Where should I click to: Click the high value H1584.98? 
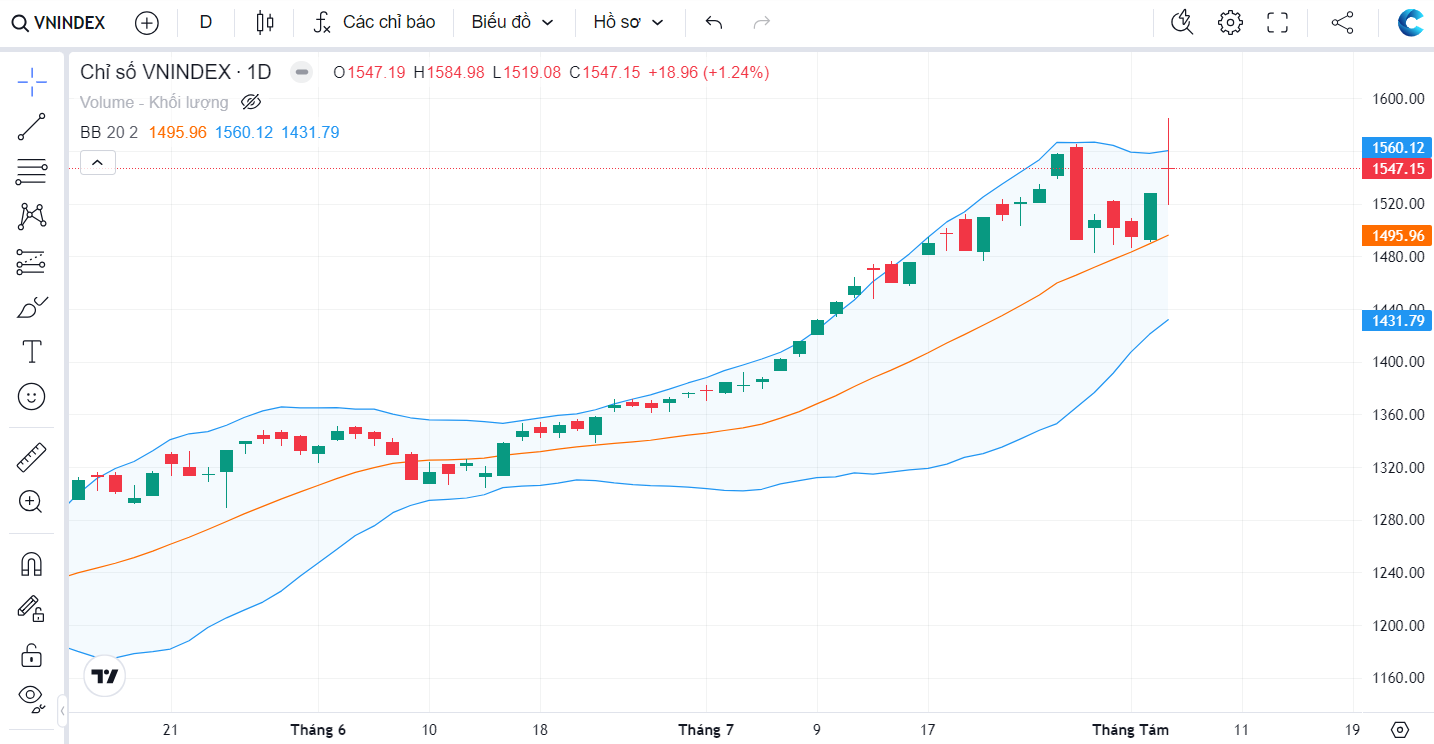pyautogui.click(x=449, y=72)
